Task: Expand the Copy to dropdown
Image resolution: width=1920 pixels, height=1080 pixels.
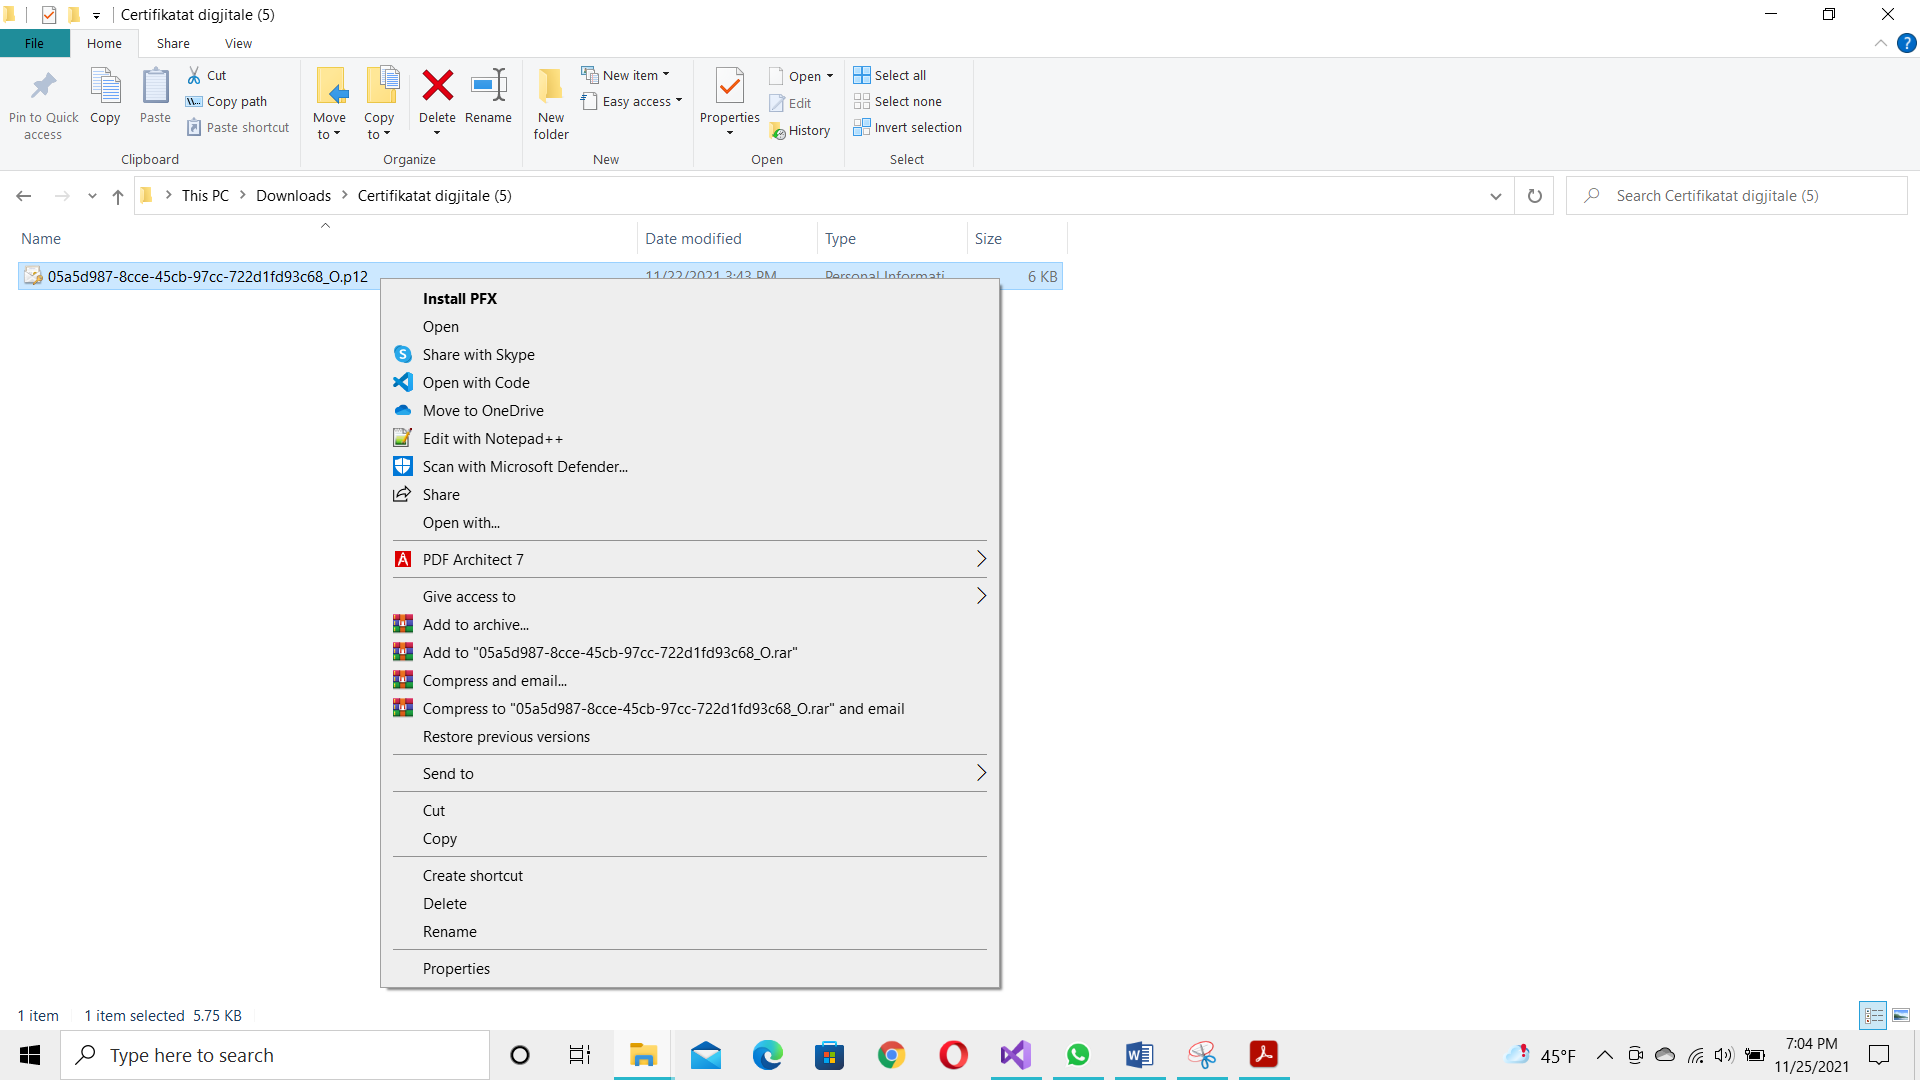Action: tap(379, 126)
